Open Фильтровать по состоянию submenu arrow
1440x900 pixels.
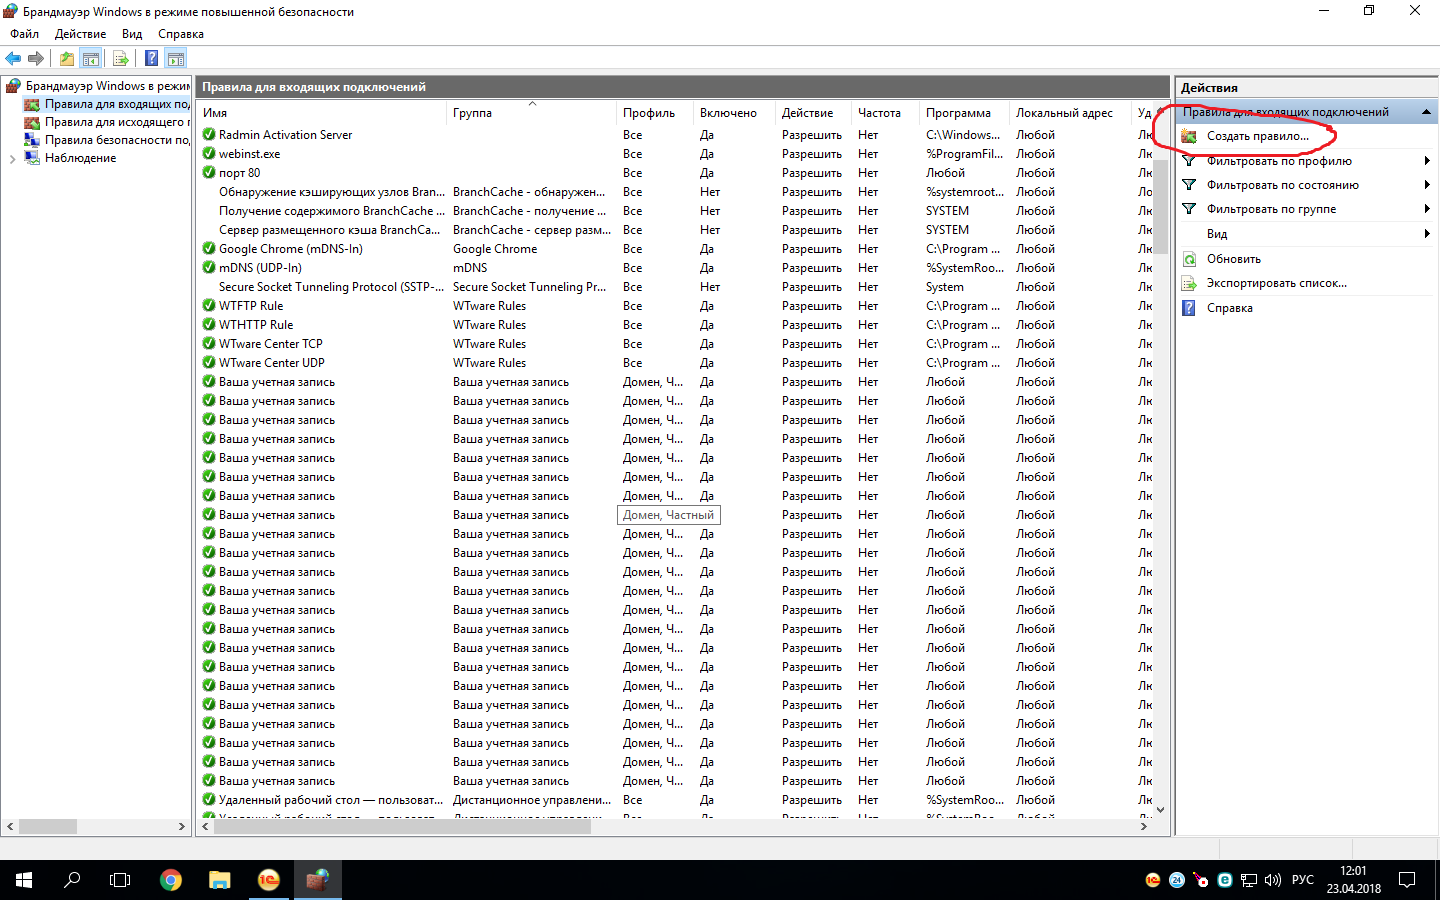(1427, 185)
